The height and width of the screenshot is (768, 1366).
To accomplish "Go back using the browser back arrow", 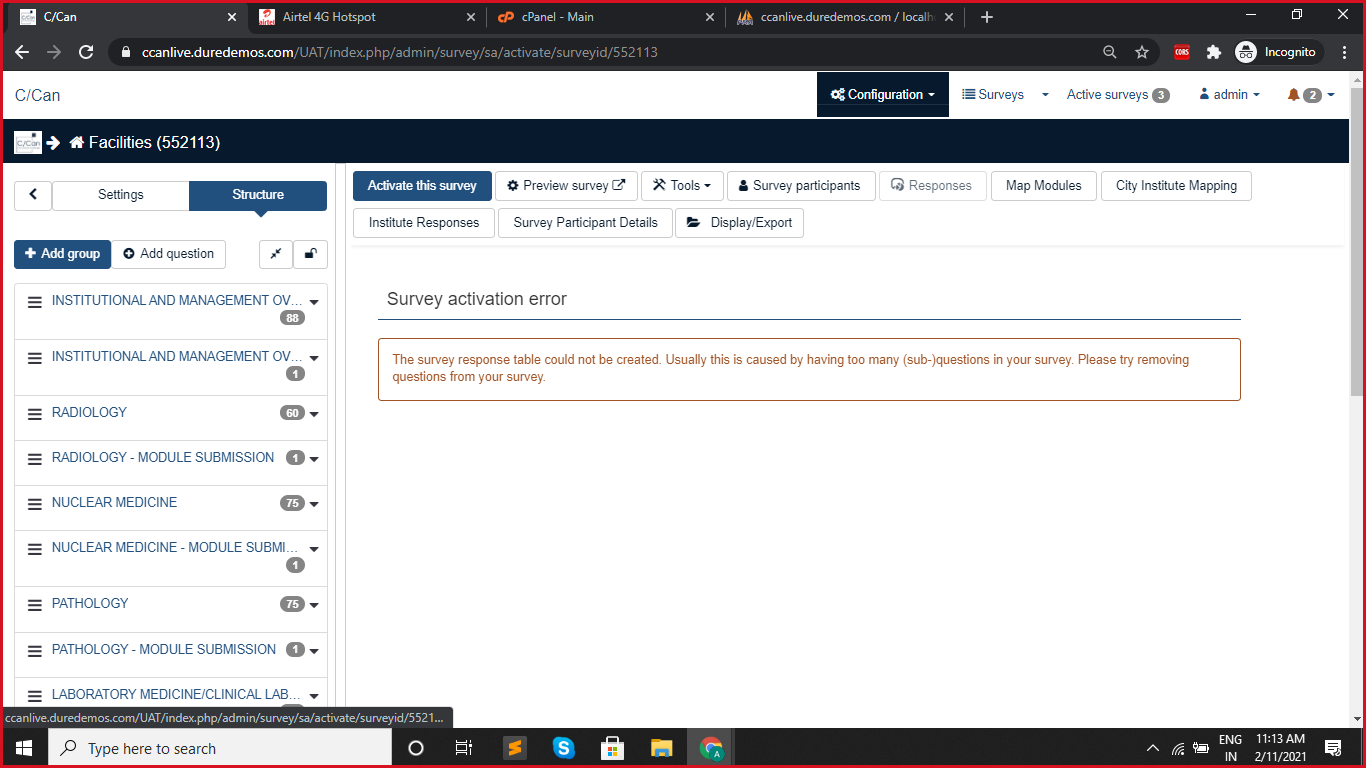I will (x=22, y=52).
